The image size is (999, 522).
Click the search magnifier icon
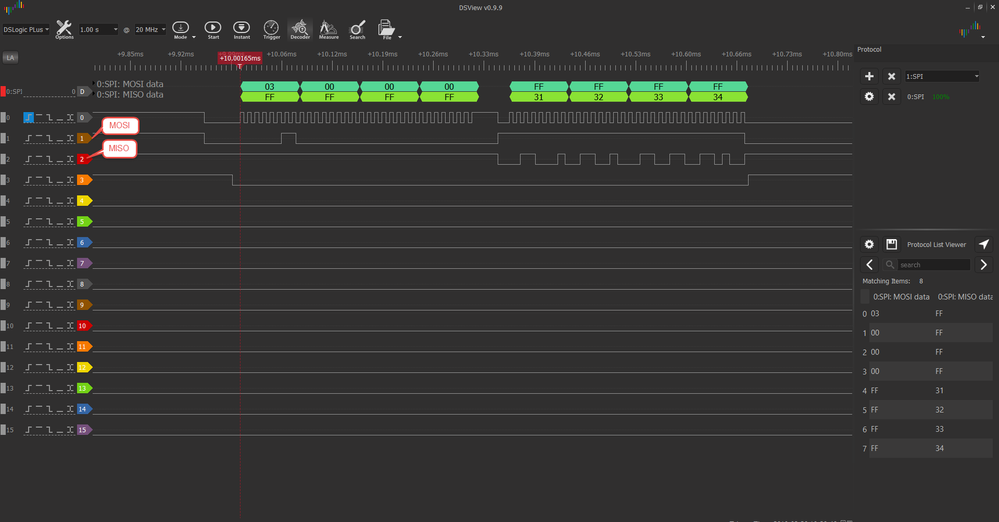click(x=889, y=265)
